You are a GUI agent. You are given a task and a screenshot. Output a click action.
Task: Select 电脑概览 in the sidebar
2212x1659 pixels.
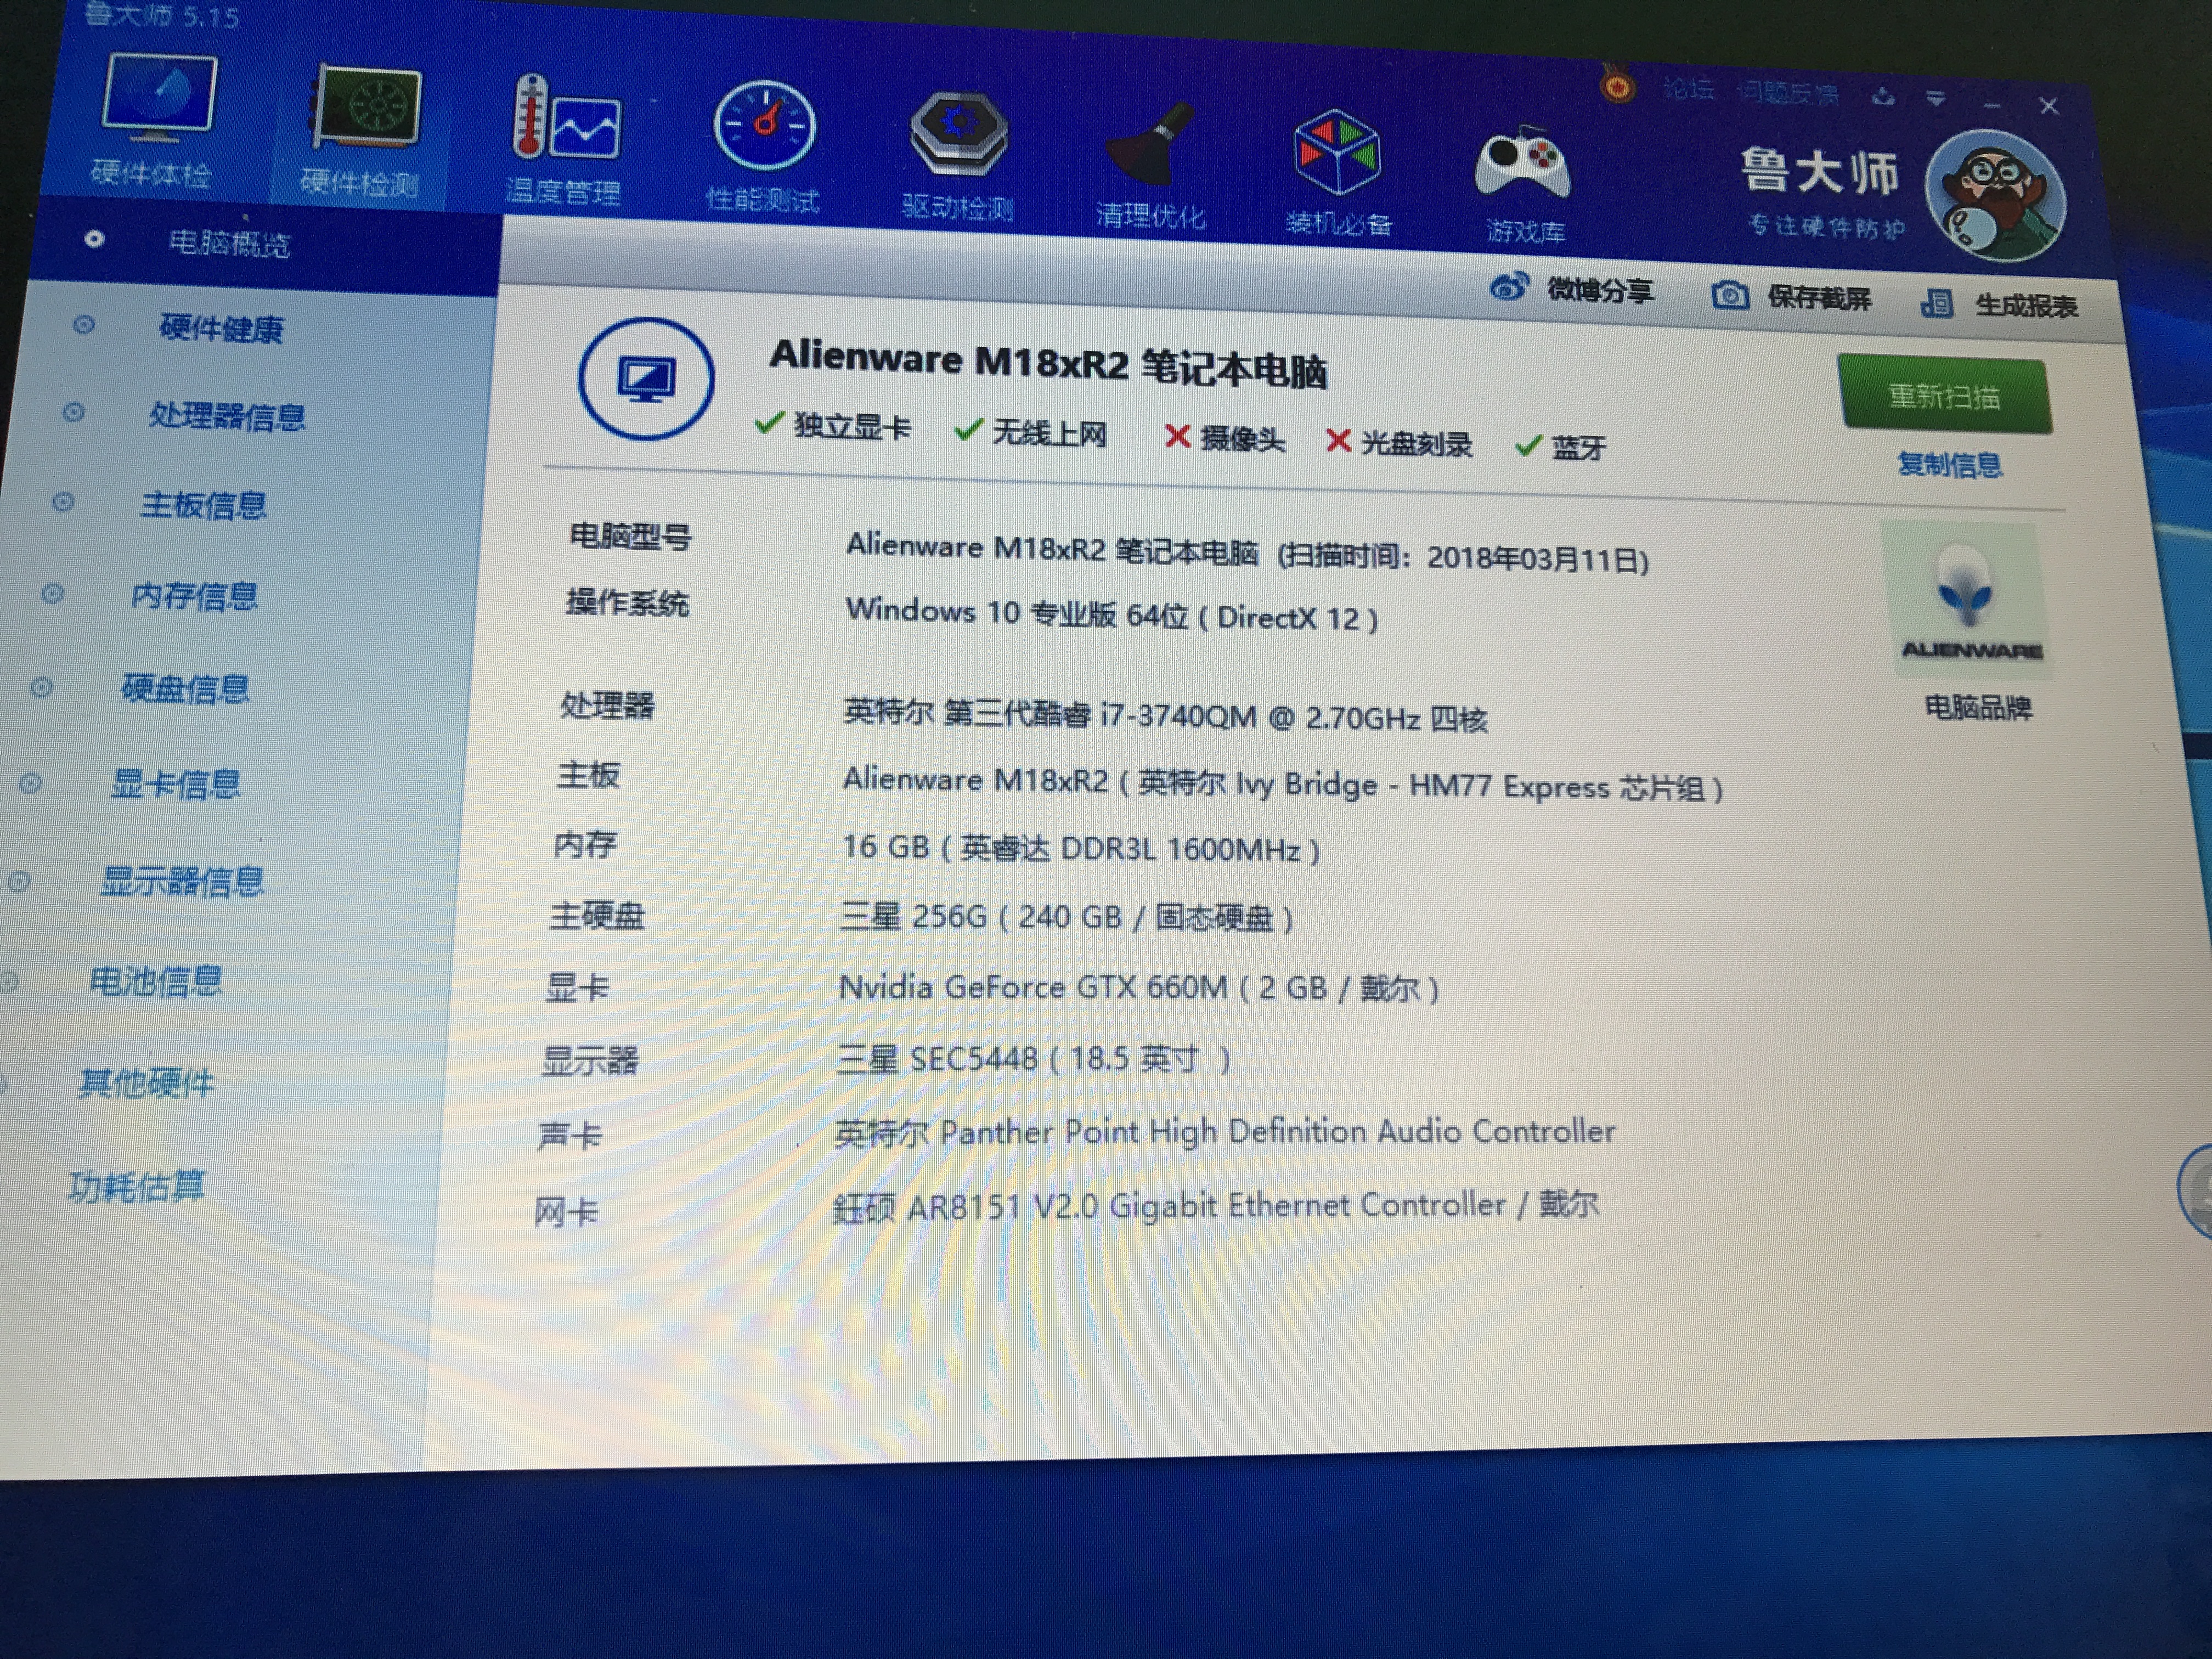tap(229, 243)
